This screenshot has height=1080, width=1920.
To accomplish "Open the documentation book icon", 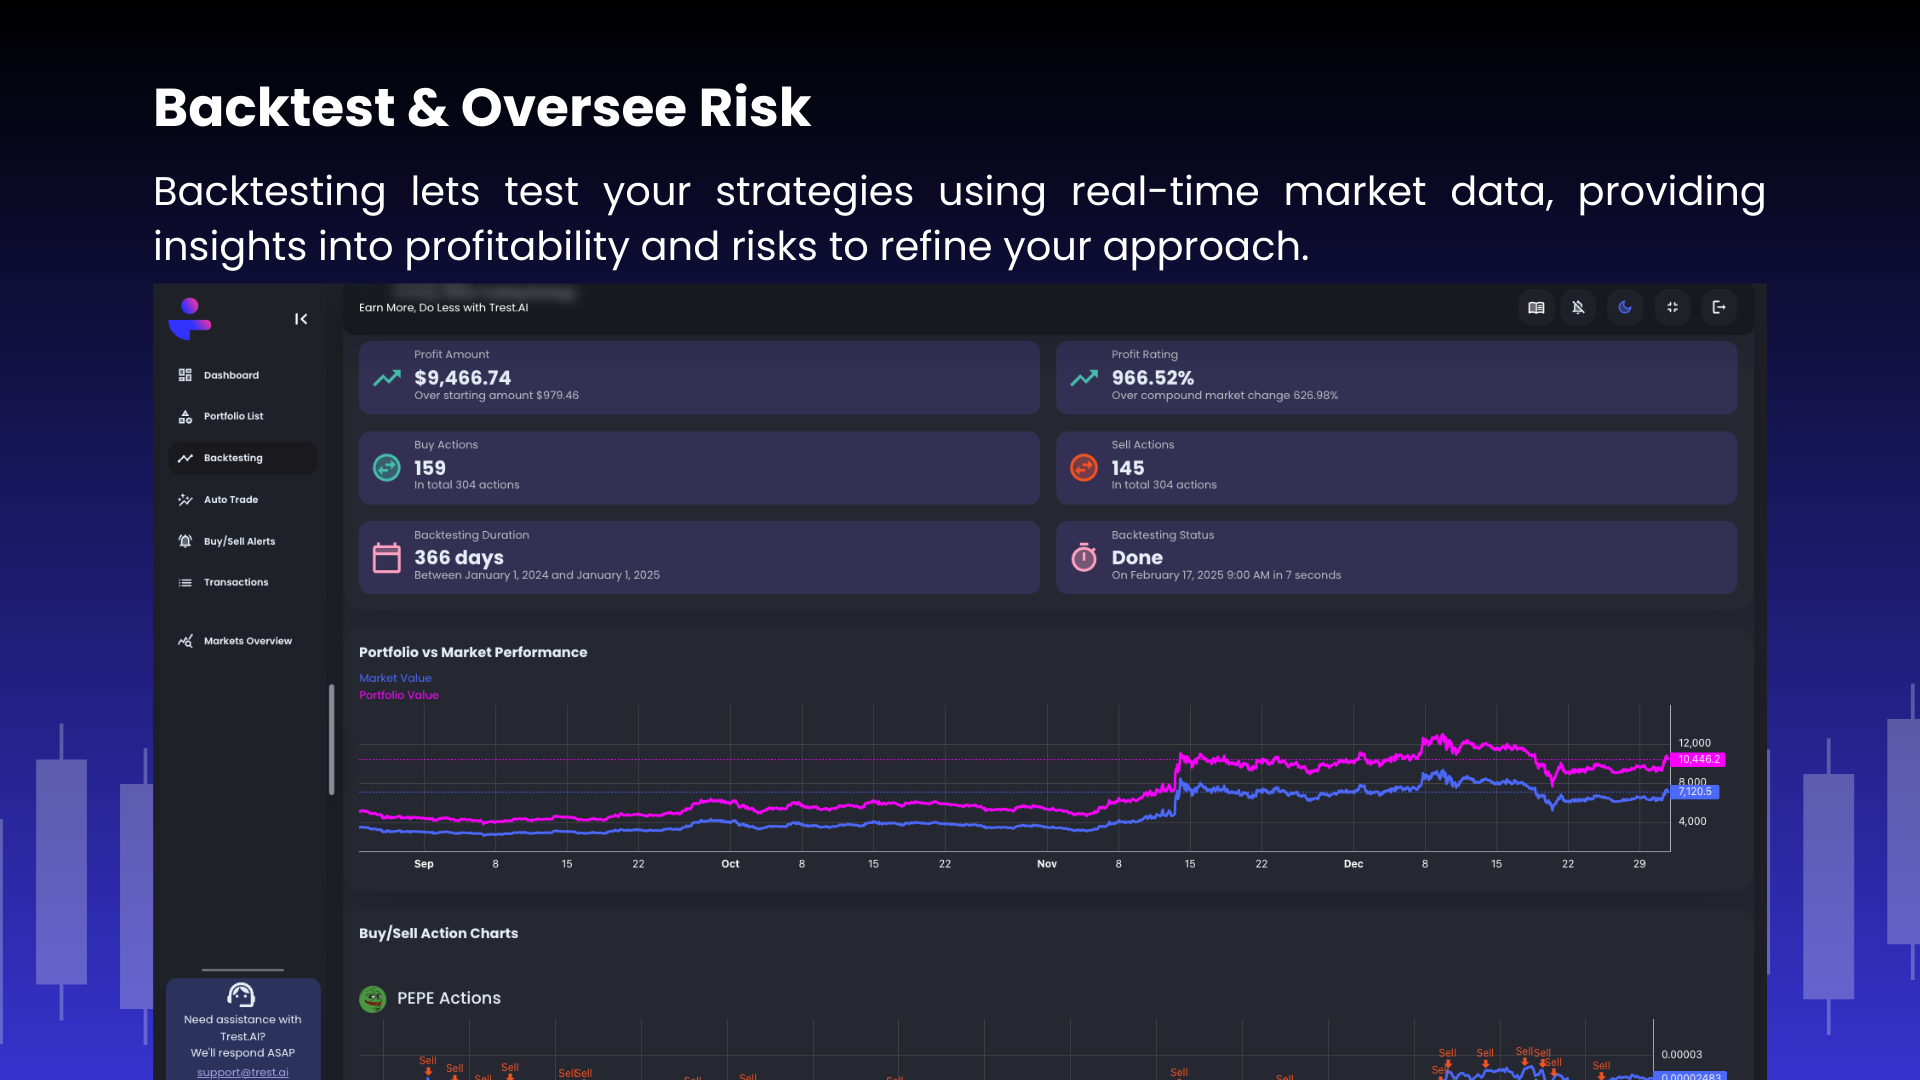I will coord(1536,307).
